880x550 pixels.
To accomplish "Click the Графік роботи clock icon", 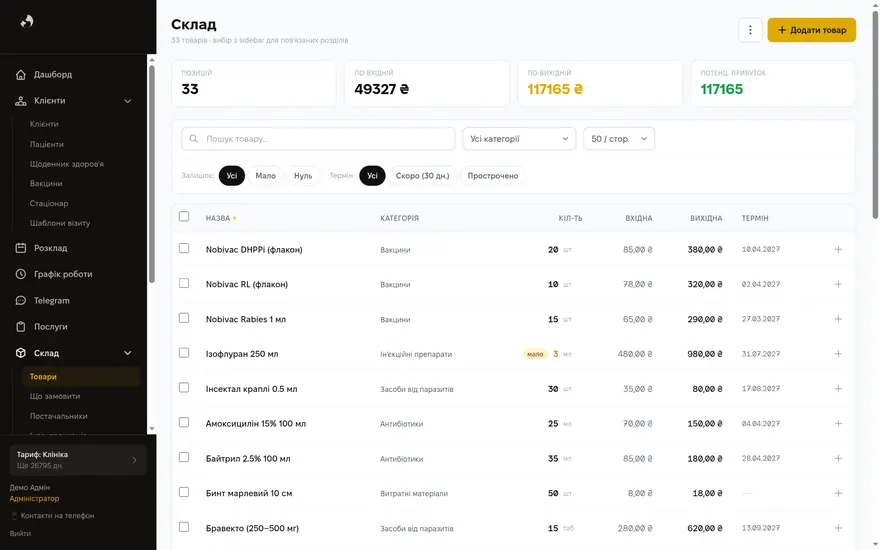I will (21, 274).
